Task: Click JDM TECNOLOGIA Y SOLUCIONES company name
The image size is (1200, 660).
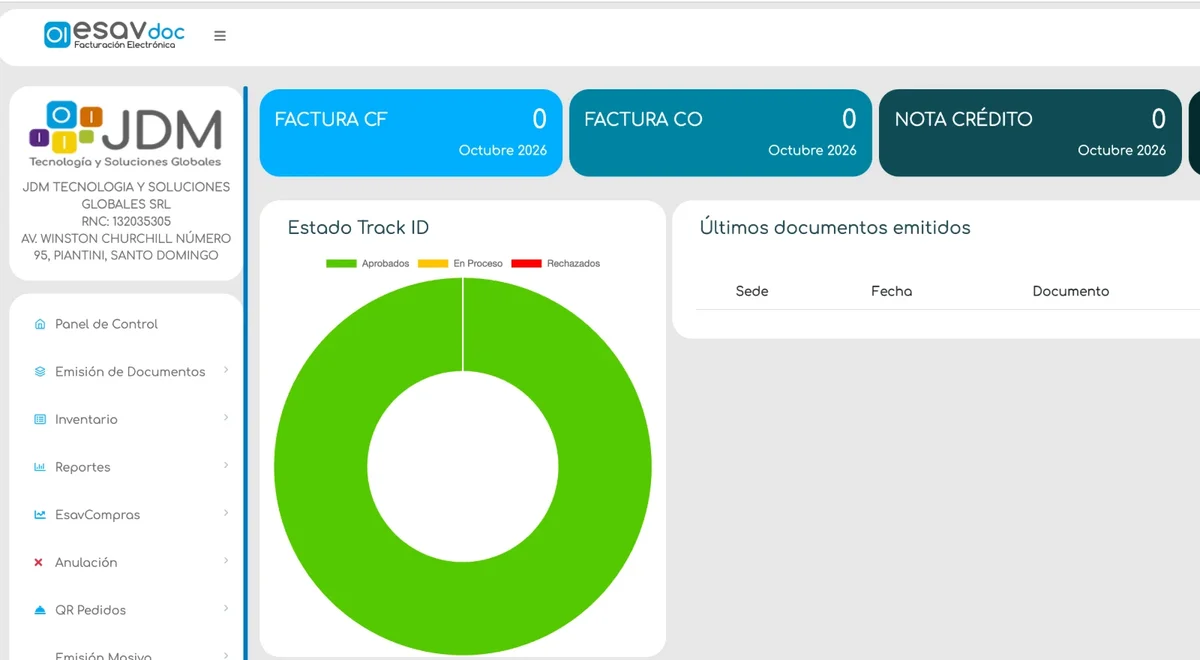Action: 126,195
